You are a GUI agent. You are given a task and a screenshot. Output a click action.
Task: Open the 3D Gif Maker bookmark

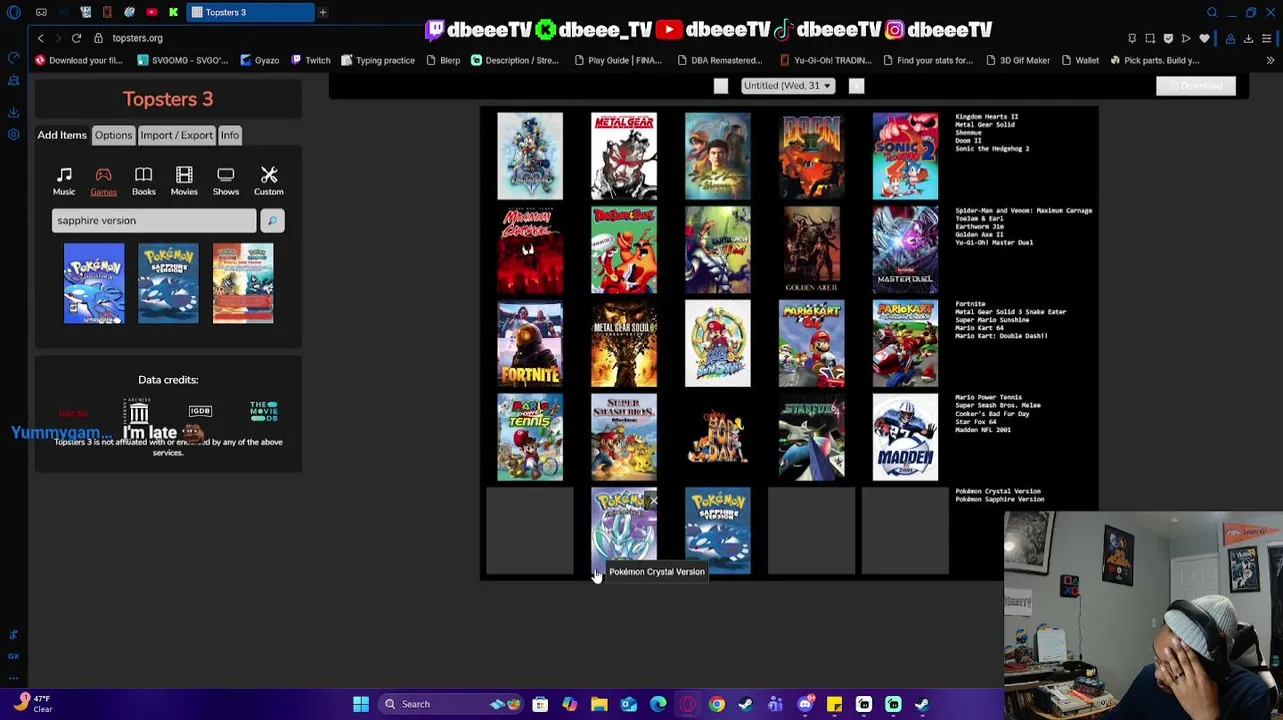click(x=1017, y=60)
